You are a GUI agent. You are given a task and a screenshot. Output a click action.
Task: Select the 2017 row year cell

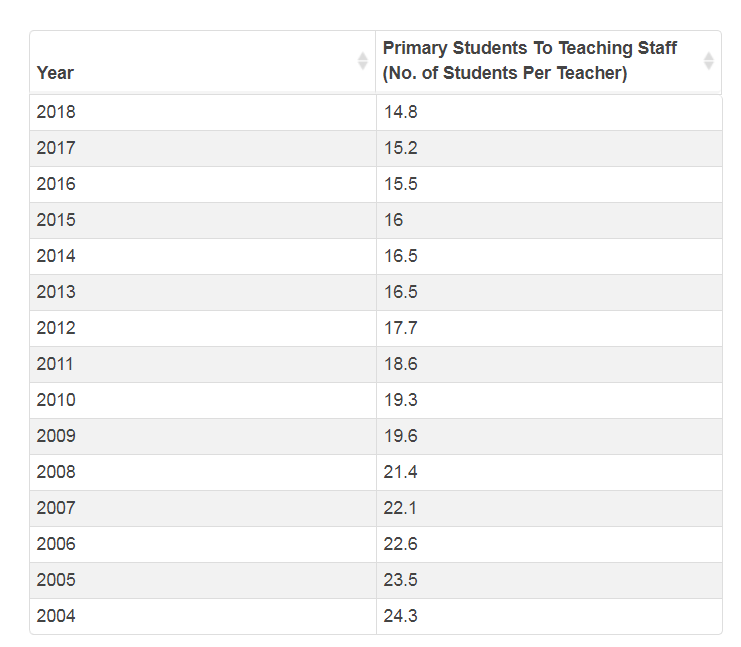coord(56,148)
